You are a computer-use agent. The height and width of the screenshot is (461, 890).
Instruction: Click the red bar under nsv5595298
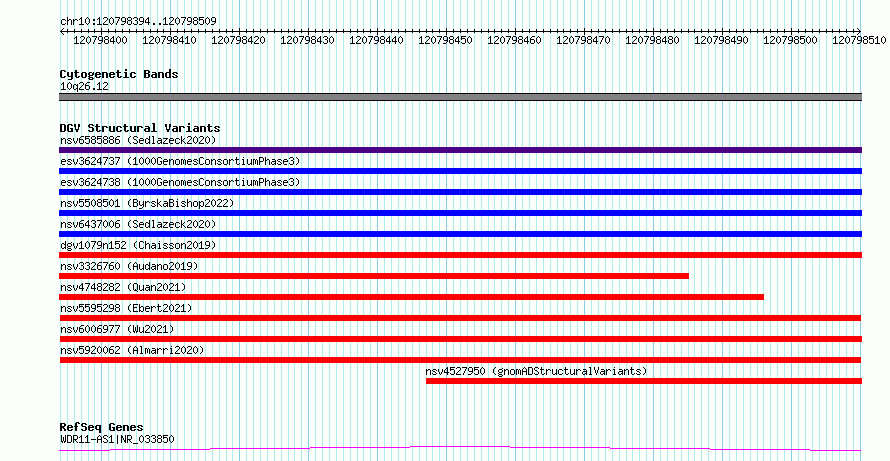pyautogui.click(x=460, y=318)
